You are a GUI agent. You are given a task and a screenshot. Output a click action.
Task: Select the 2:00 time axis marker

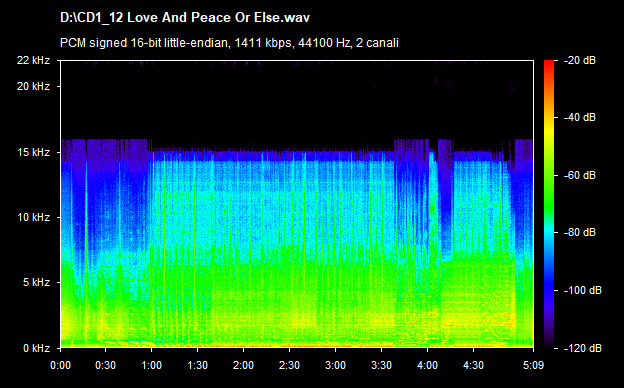[x=244, y=365]
